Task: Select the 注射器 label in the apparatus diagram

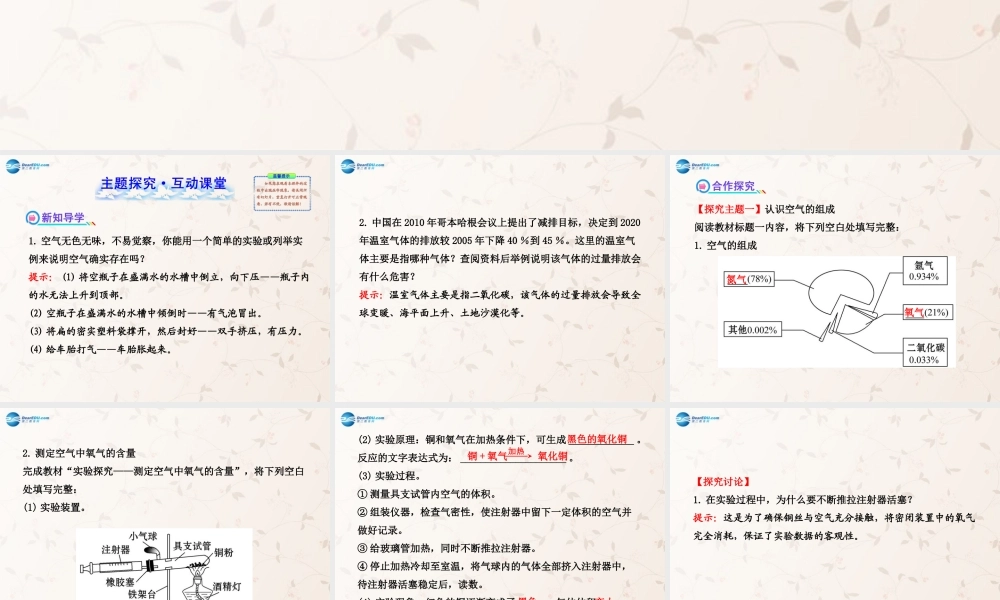Action: [115, 550]
